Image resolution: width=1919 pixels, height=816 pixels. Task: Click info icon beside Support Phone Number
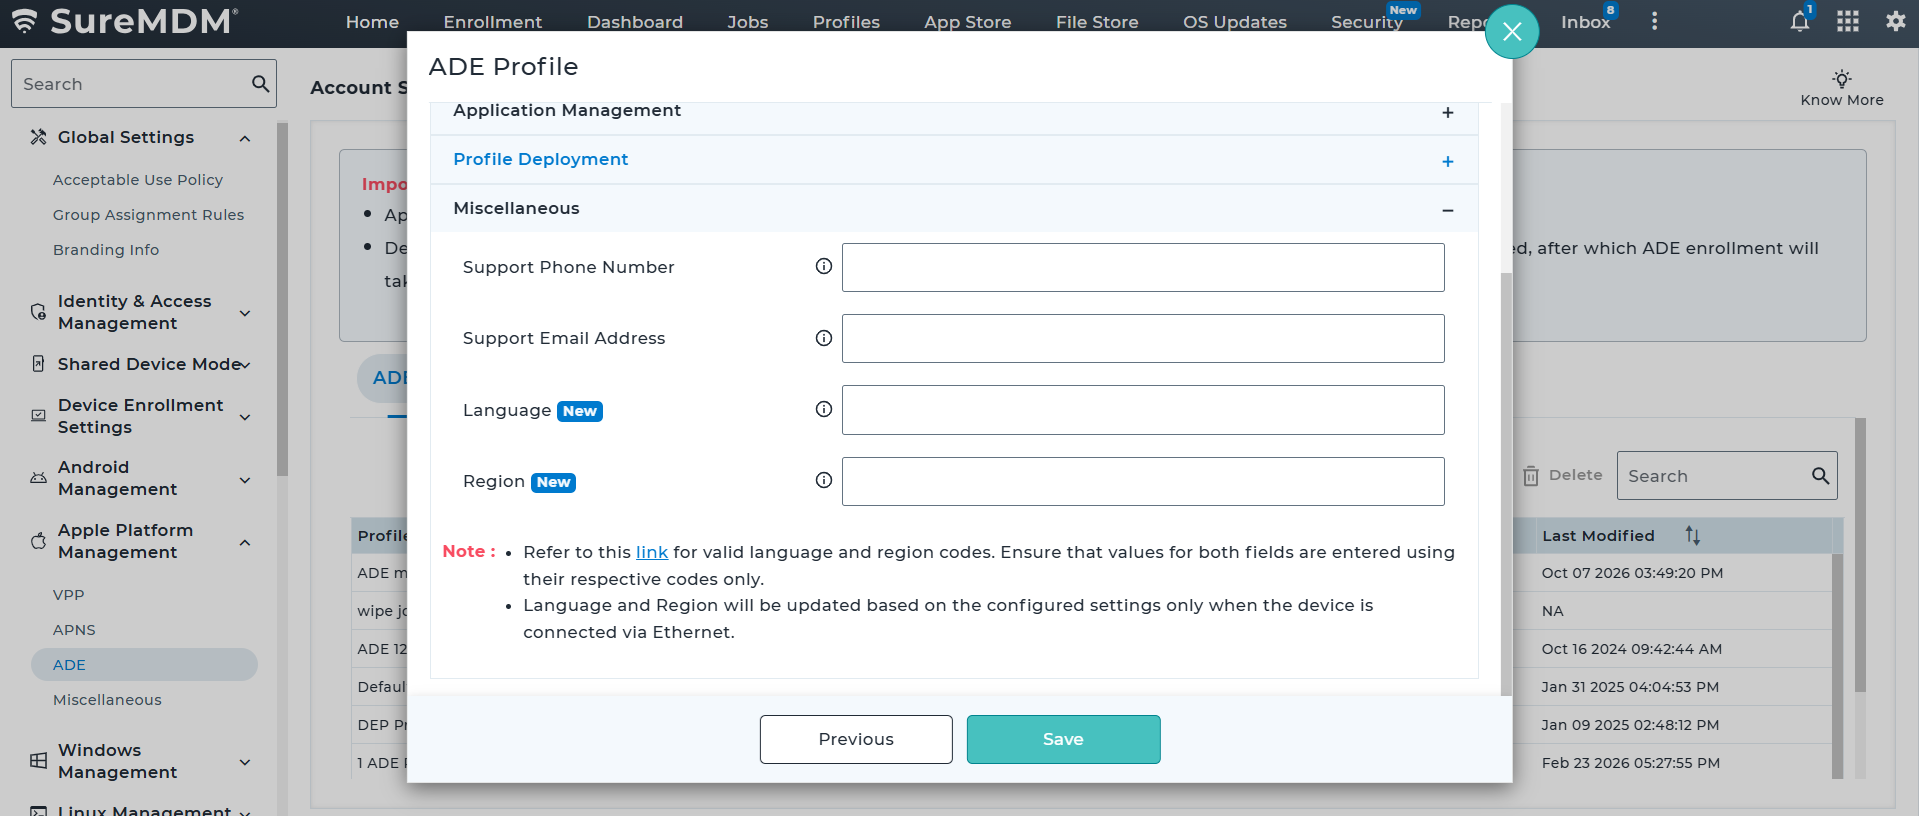(x=824, y=266)
